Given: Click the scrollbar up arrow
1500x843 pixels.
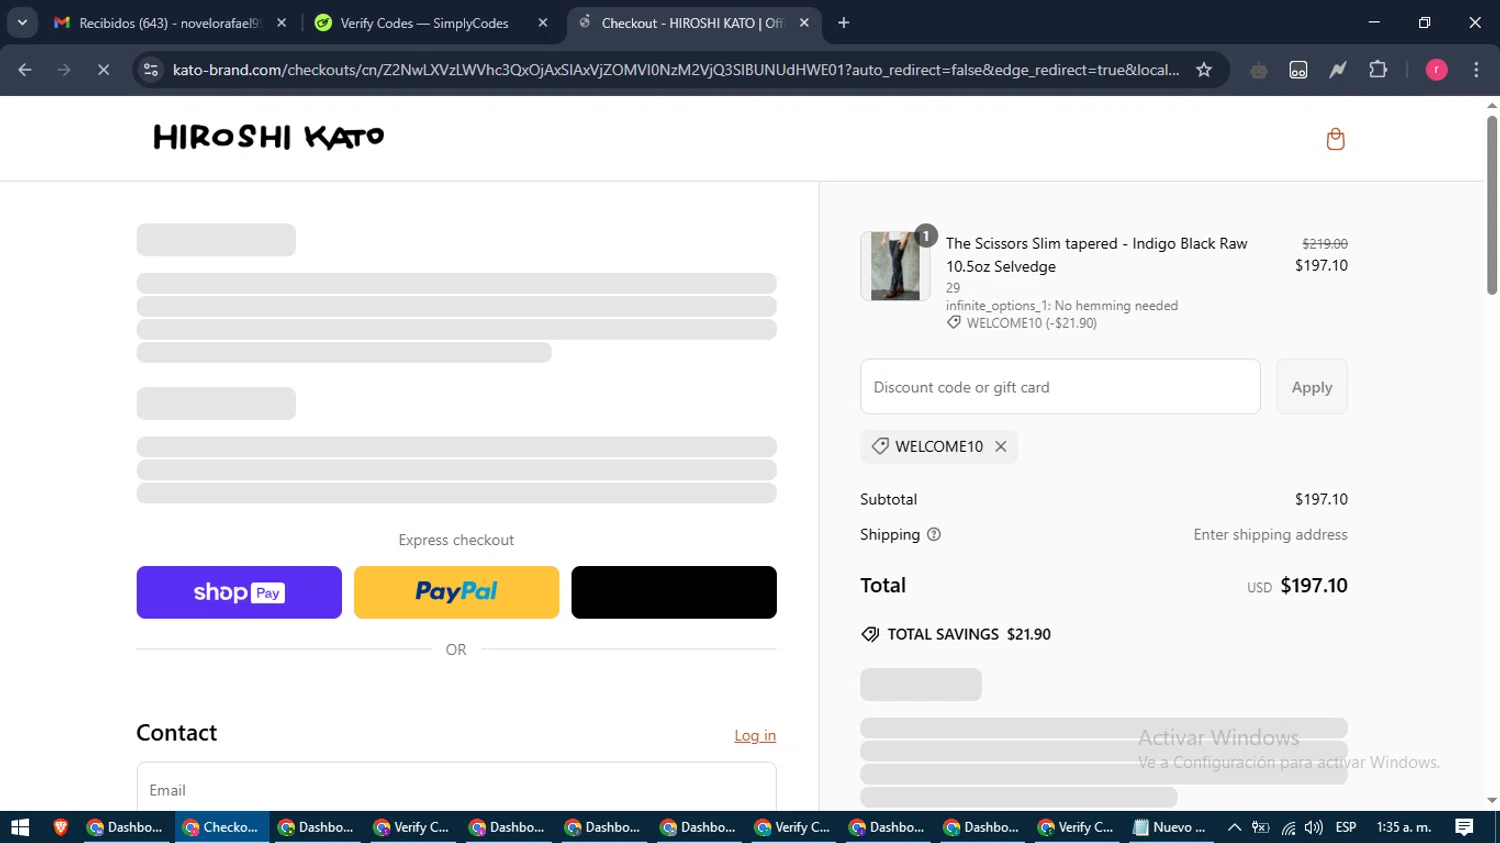Looking at the screenshot, I should pos(1492,105).
